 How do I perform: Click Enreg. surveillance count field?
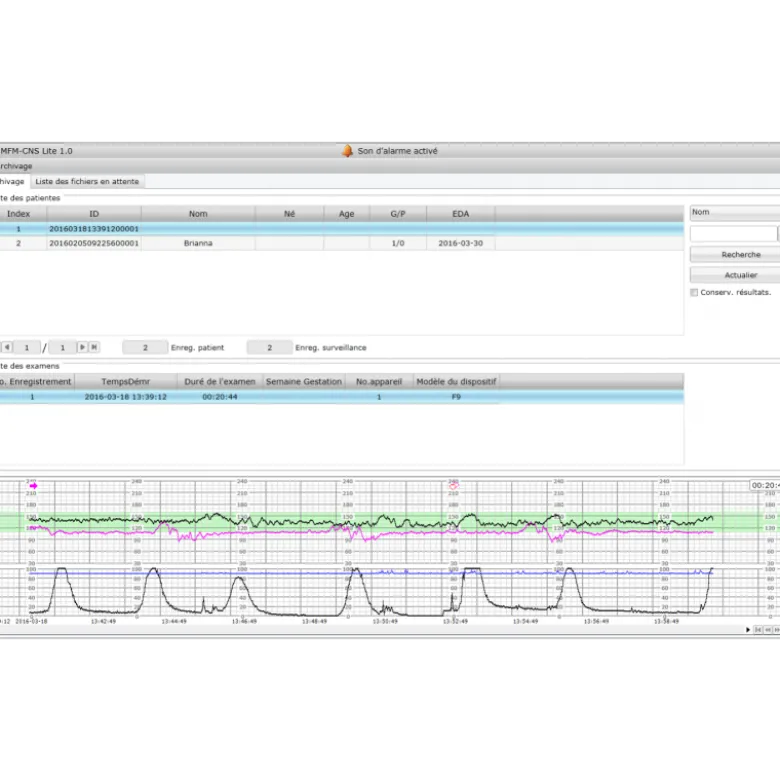269,347
